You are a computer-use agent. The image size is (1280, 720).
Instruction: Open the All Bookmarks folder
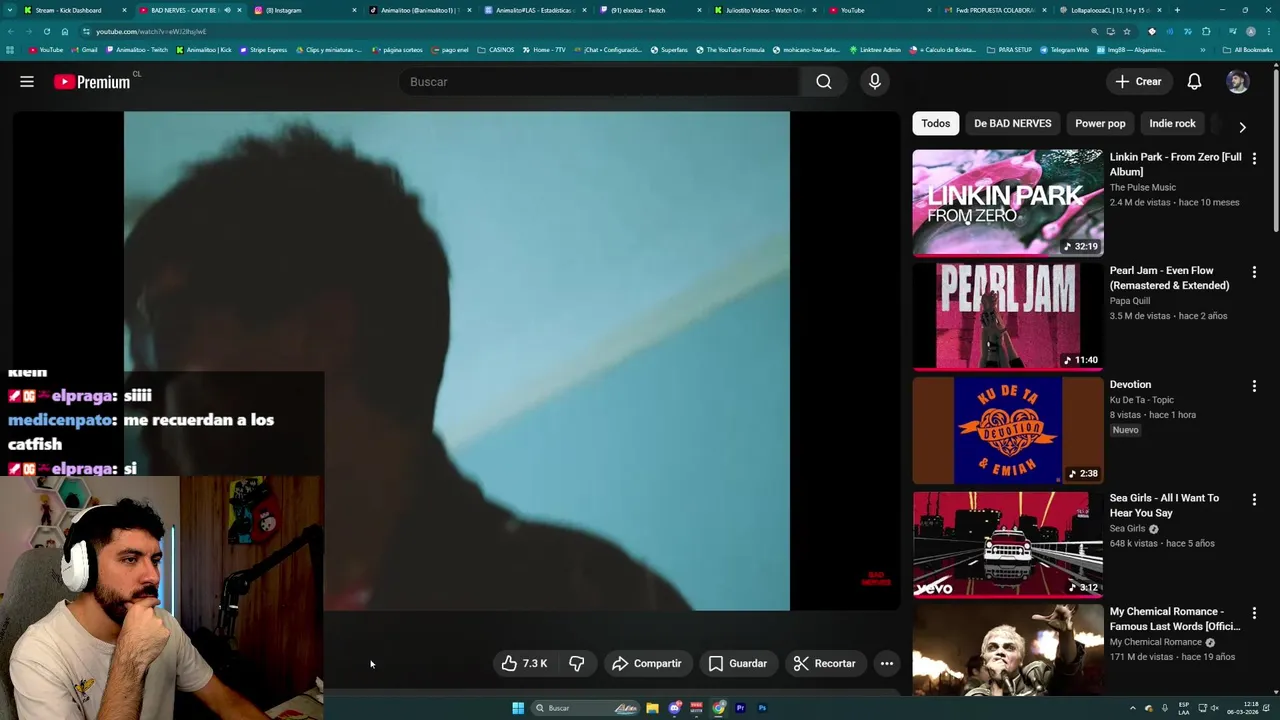(x=1247, y=50)
